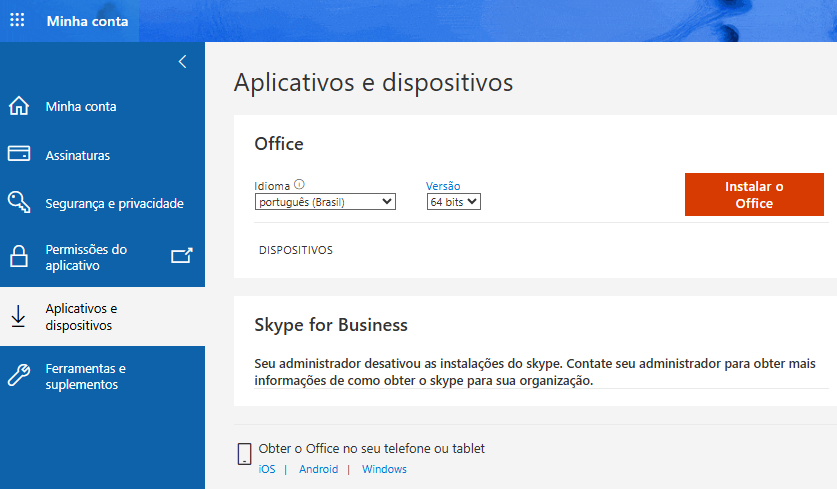837x489 pixels.
Task: Click the Aplicativos e dispositivos page title
Action: pyautogui.click(x=373, y=82)
